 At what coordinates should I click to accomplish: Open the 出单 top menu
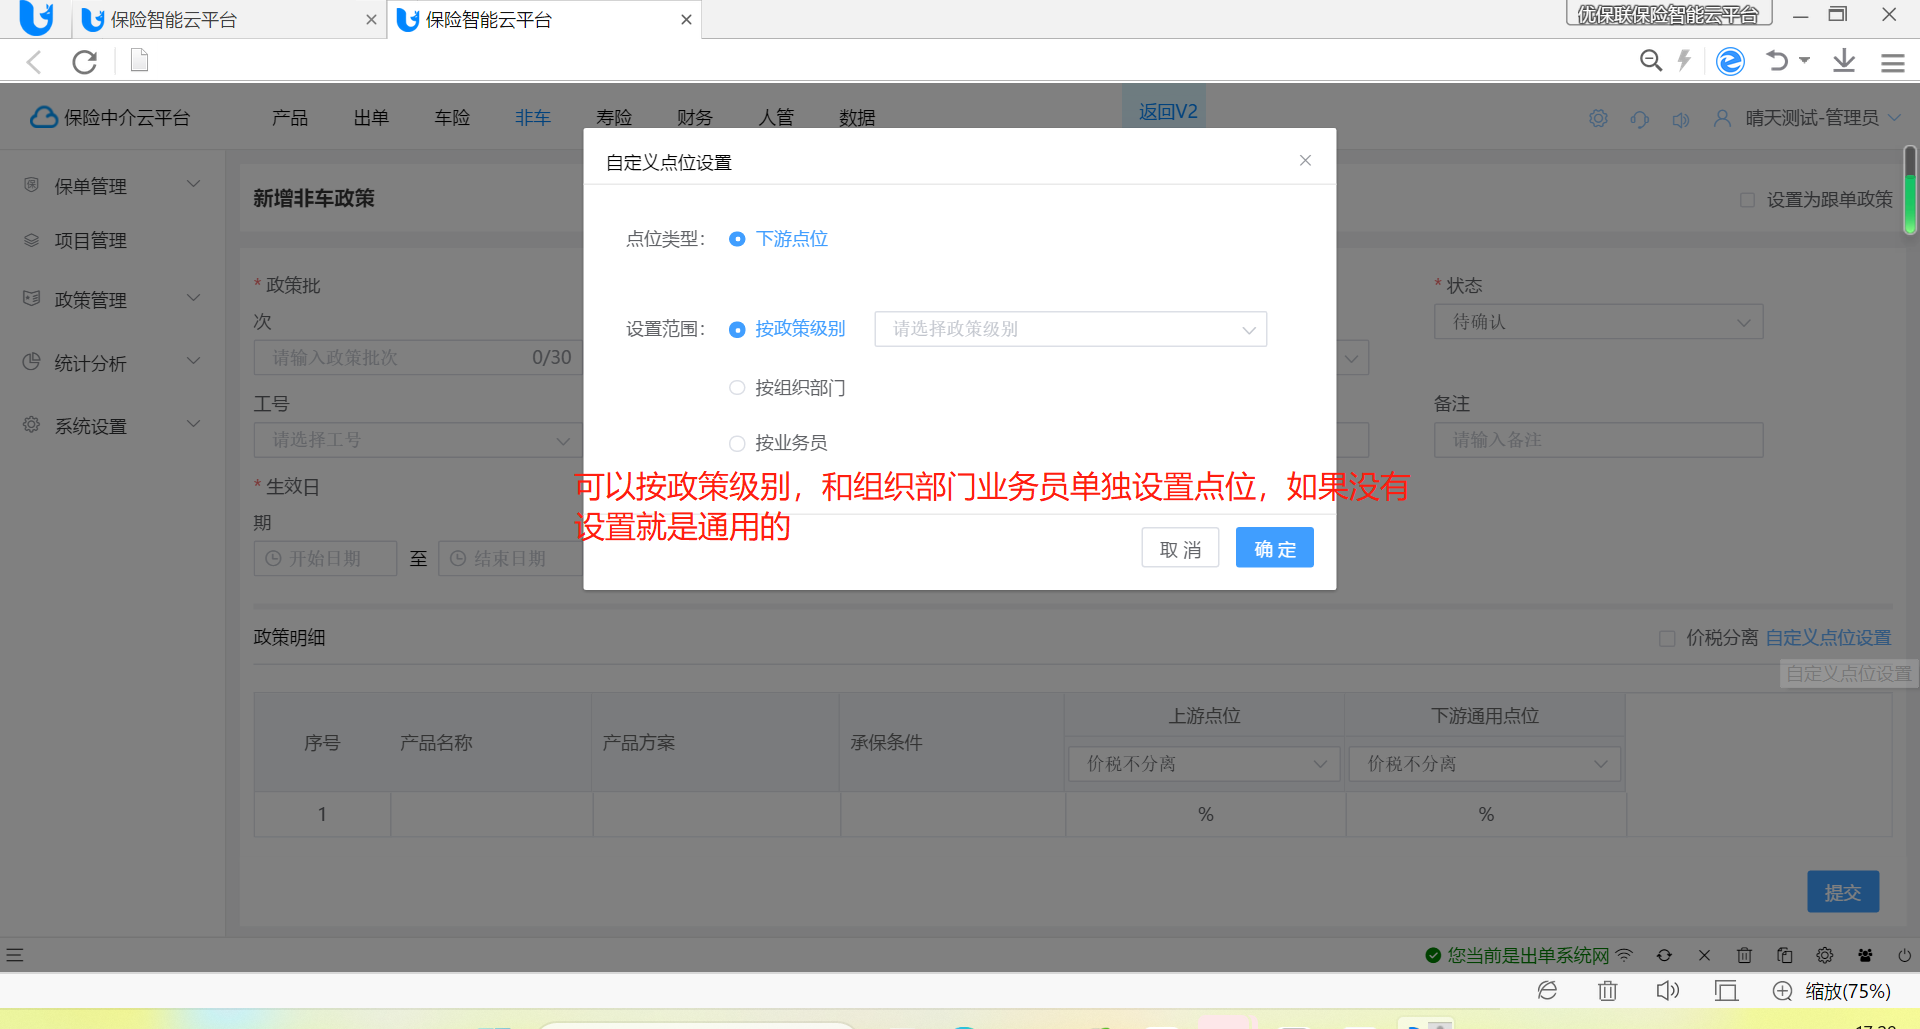tap(370, 118)
